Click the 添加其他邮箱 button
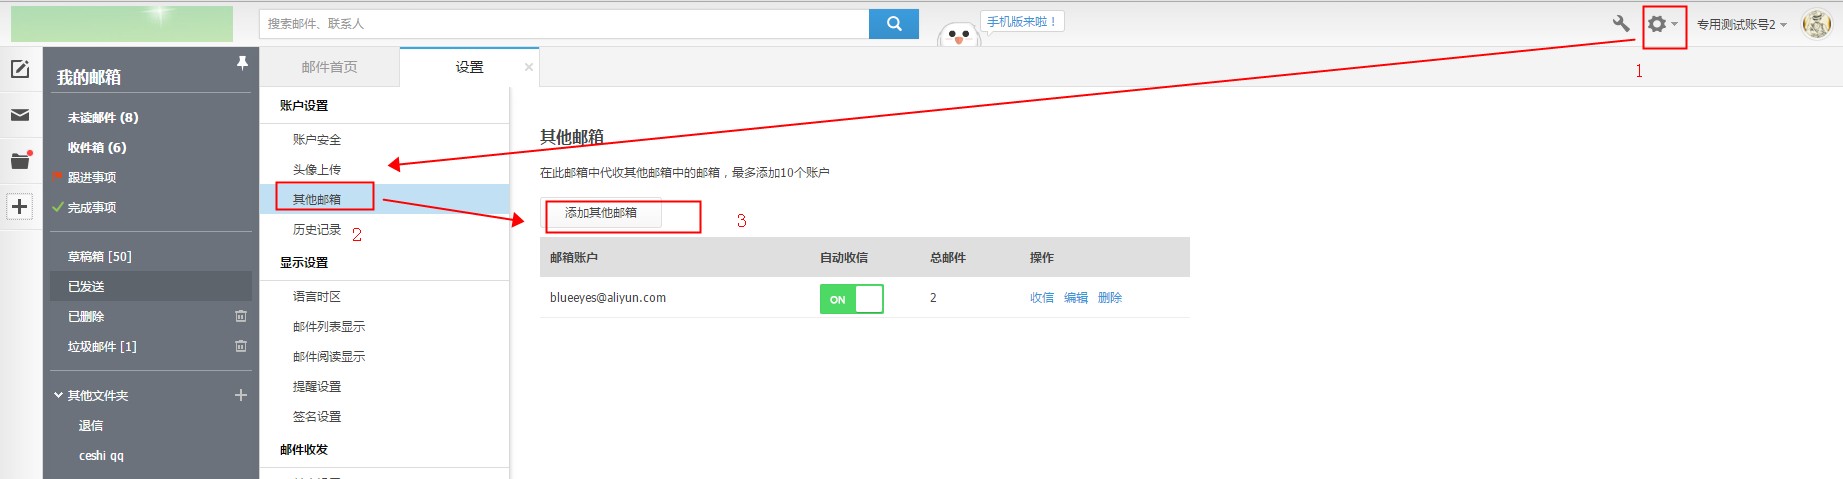Screen dimensions: 1843x479 click(x=601, y=213)
